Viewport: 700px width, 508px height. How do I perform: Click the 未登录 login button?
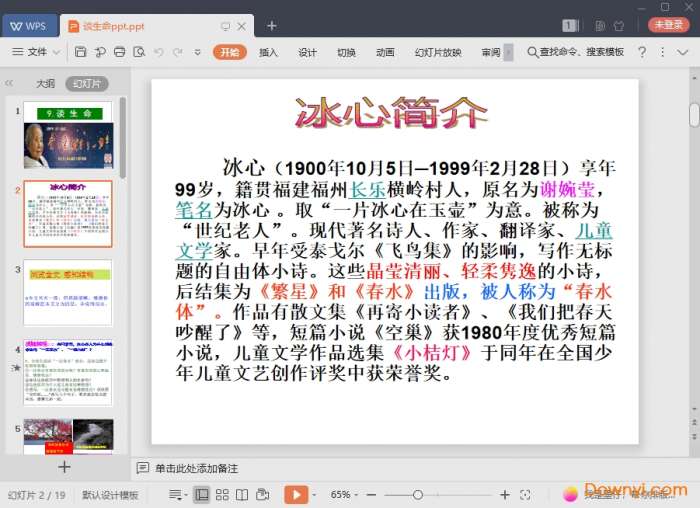[668, 25]
